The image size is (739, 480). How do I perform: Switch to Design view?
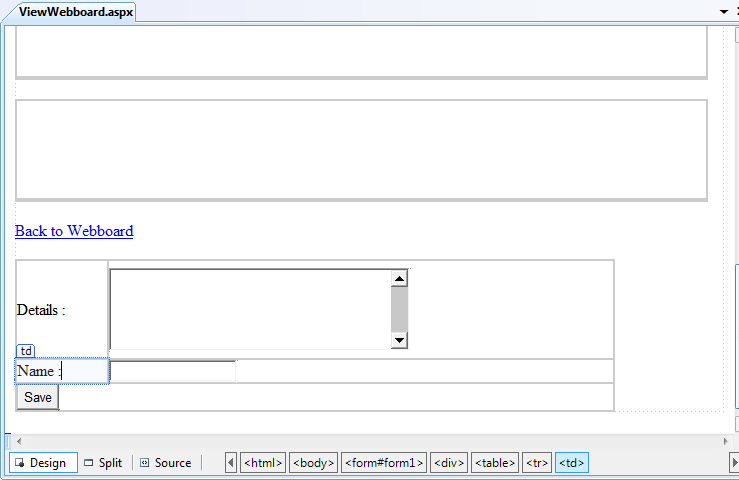pos(43,463)
